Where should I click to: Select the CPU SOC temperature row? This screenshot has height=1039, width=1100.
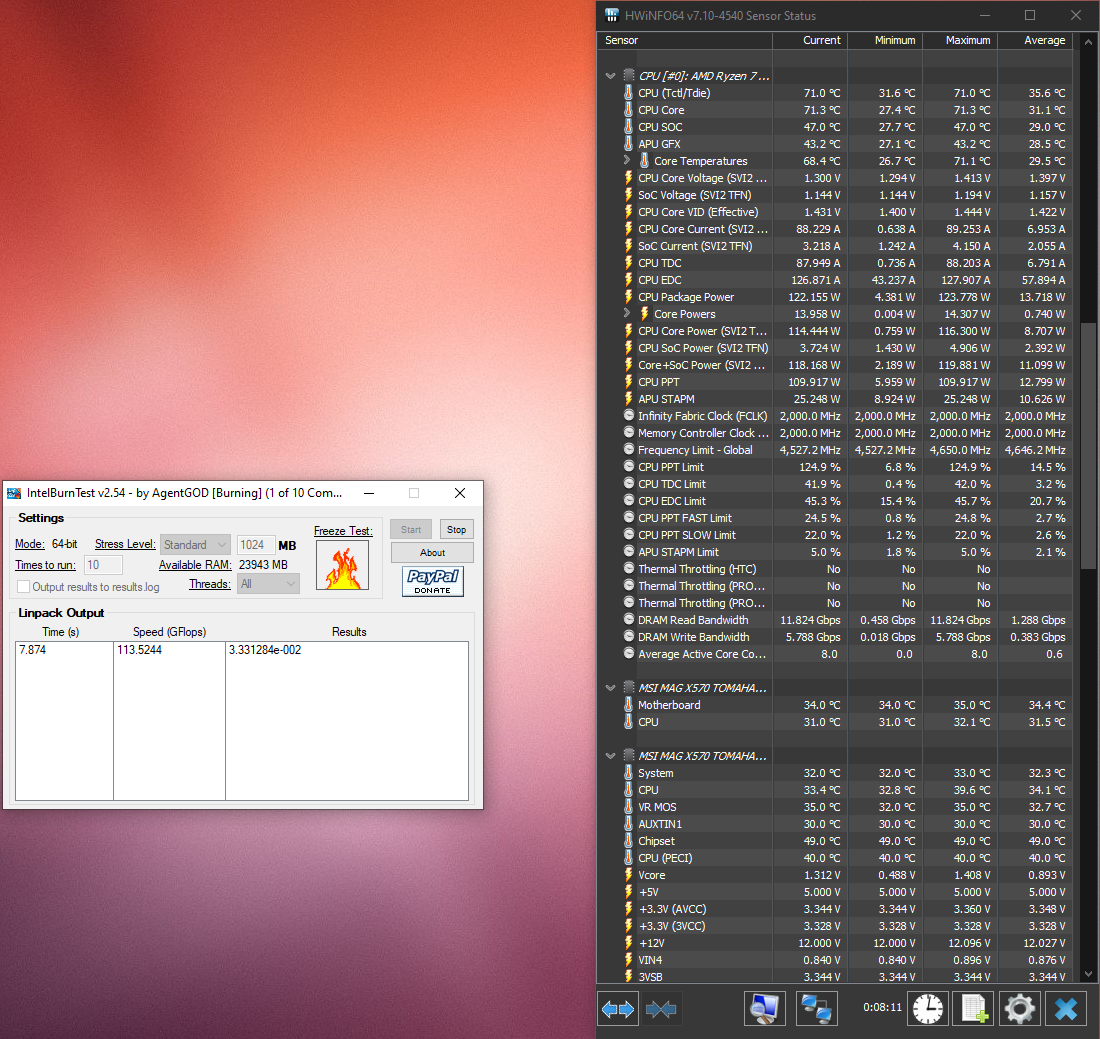point(835,127)
